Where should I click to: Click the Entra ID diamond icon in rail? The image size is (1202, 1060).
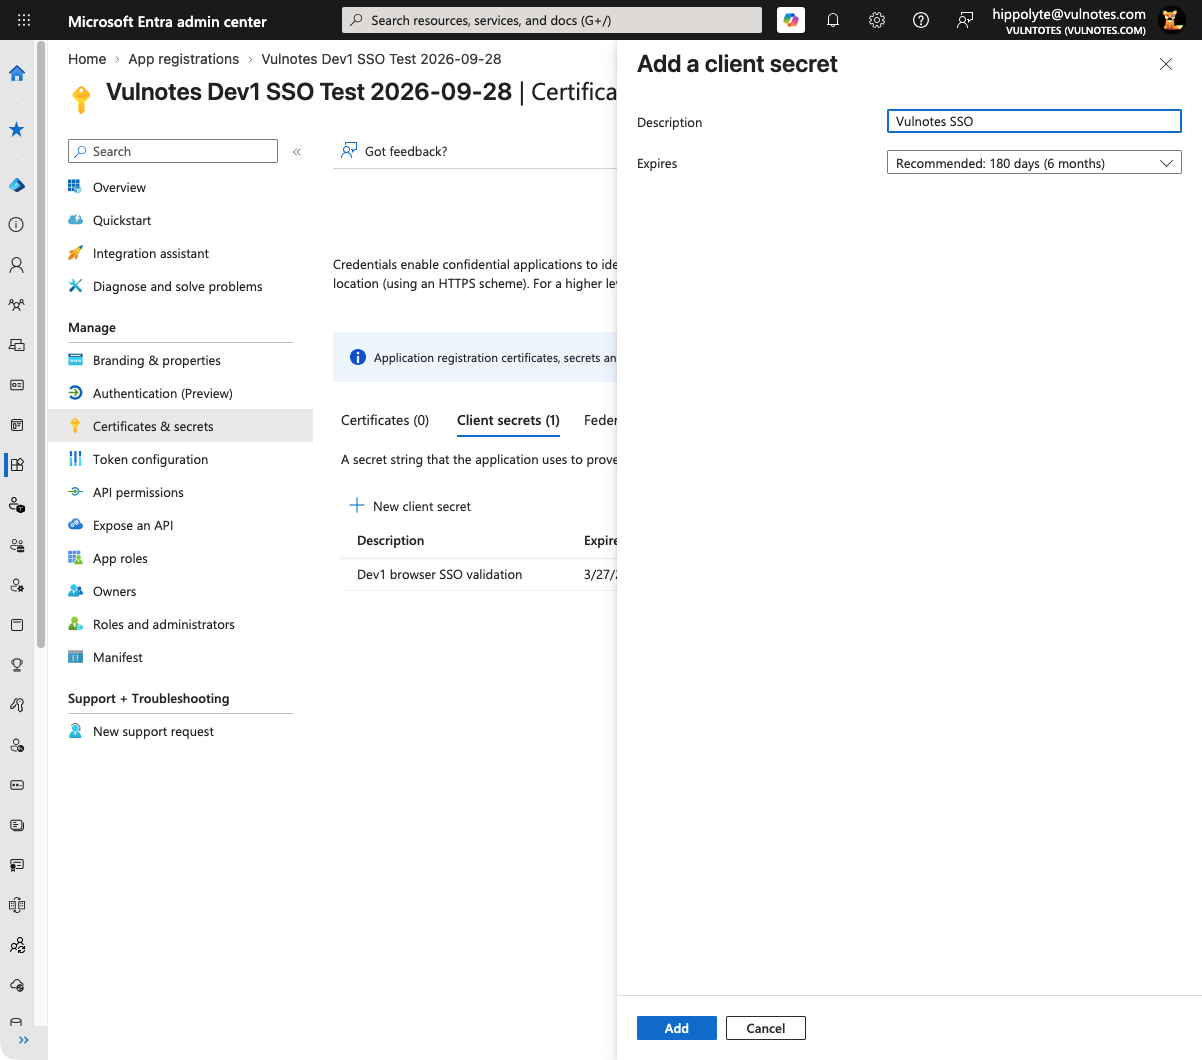(17, 185)
